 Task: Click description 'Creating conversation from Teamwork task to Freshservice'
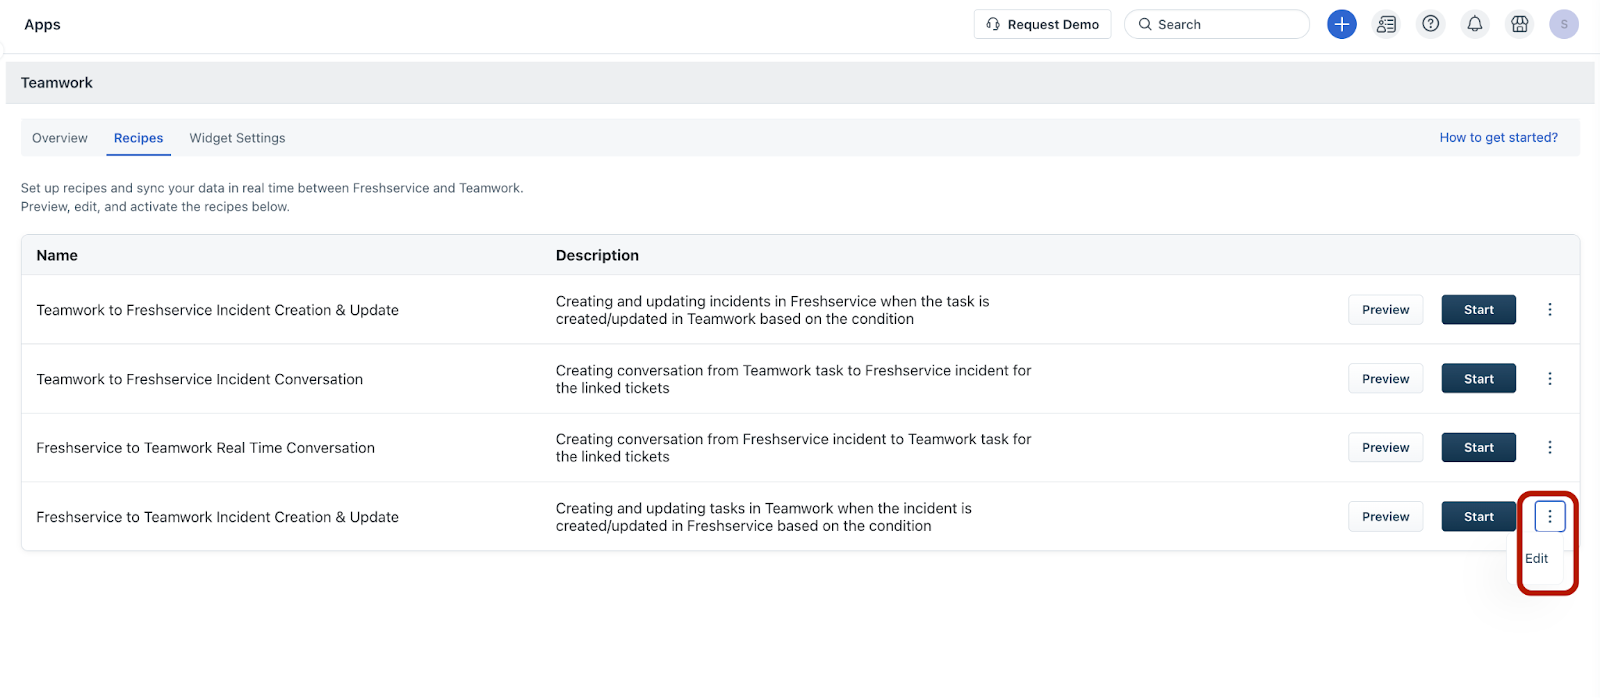pos(793,379)
